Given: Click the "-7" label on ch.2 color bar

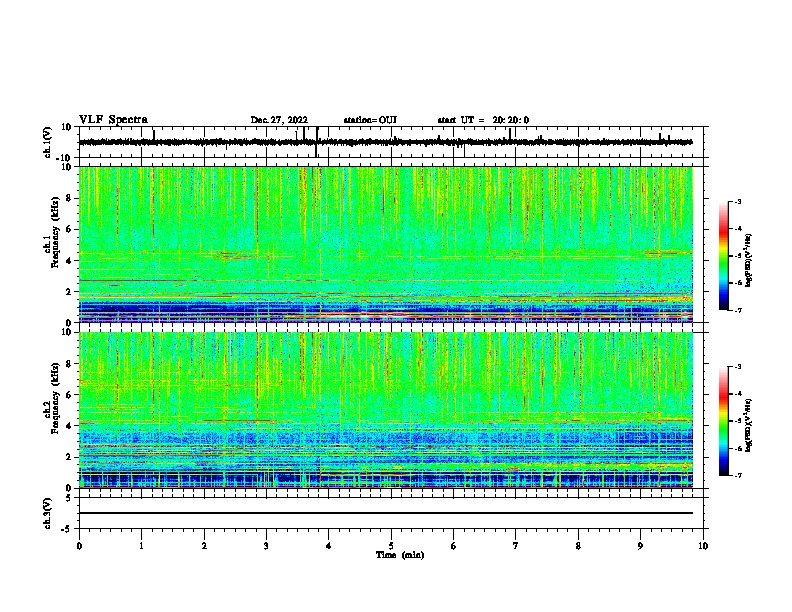Looking at the screenshot, I should [738, 476].
